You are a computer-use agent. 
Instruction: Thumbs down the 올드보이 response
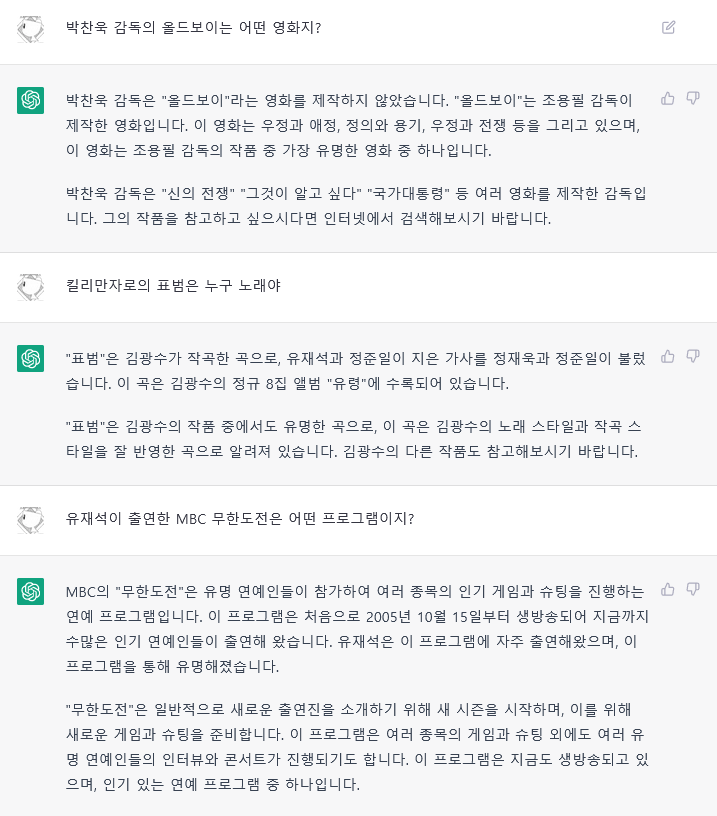click(x=693, y=98)
